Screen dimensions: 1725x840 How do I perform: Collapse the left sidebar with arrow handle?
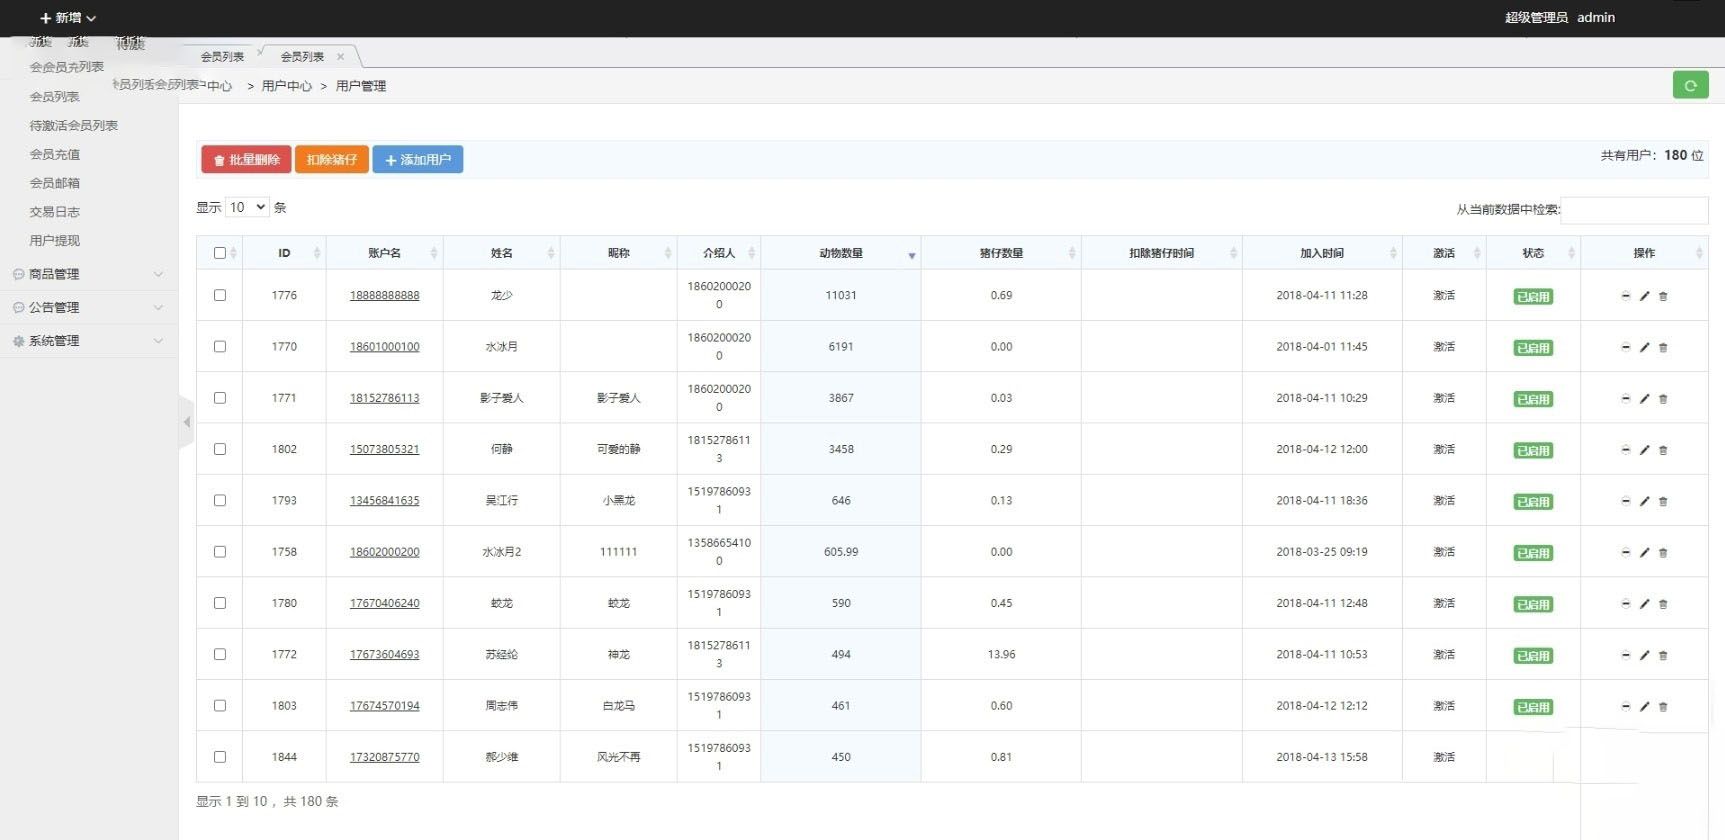[x=186, y=423]
